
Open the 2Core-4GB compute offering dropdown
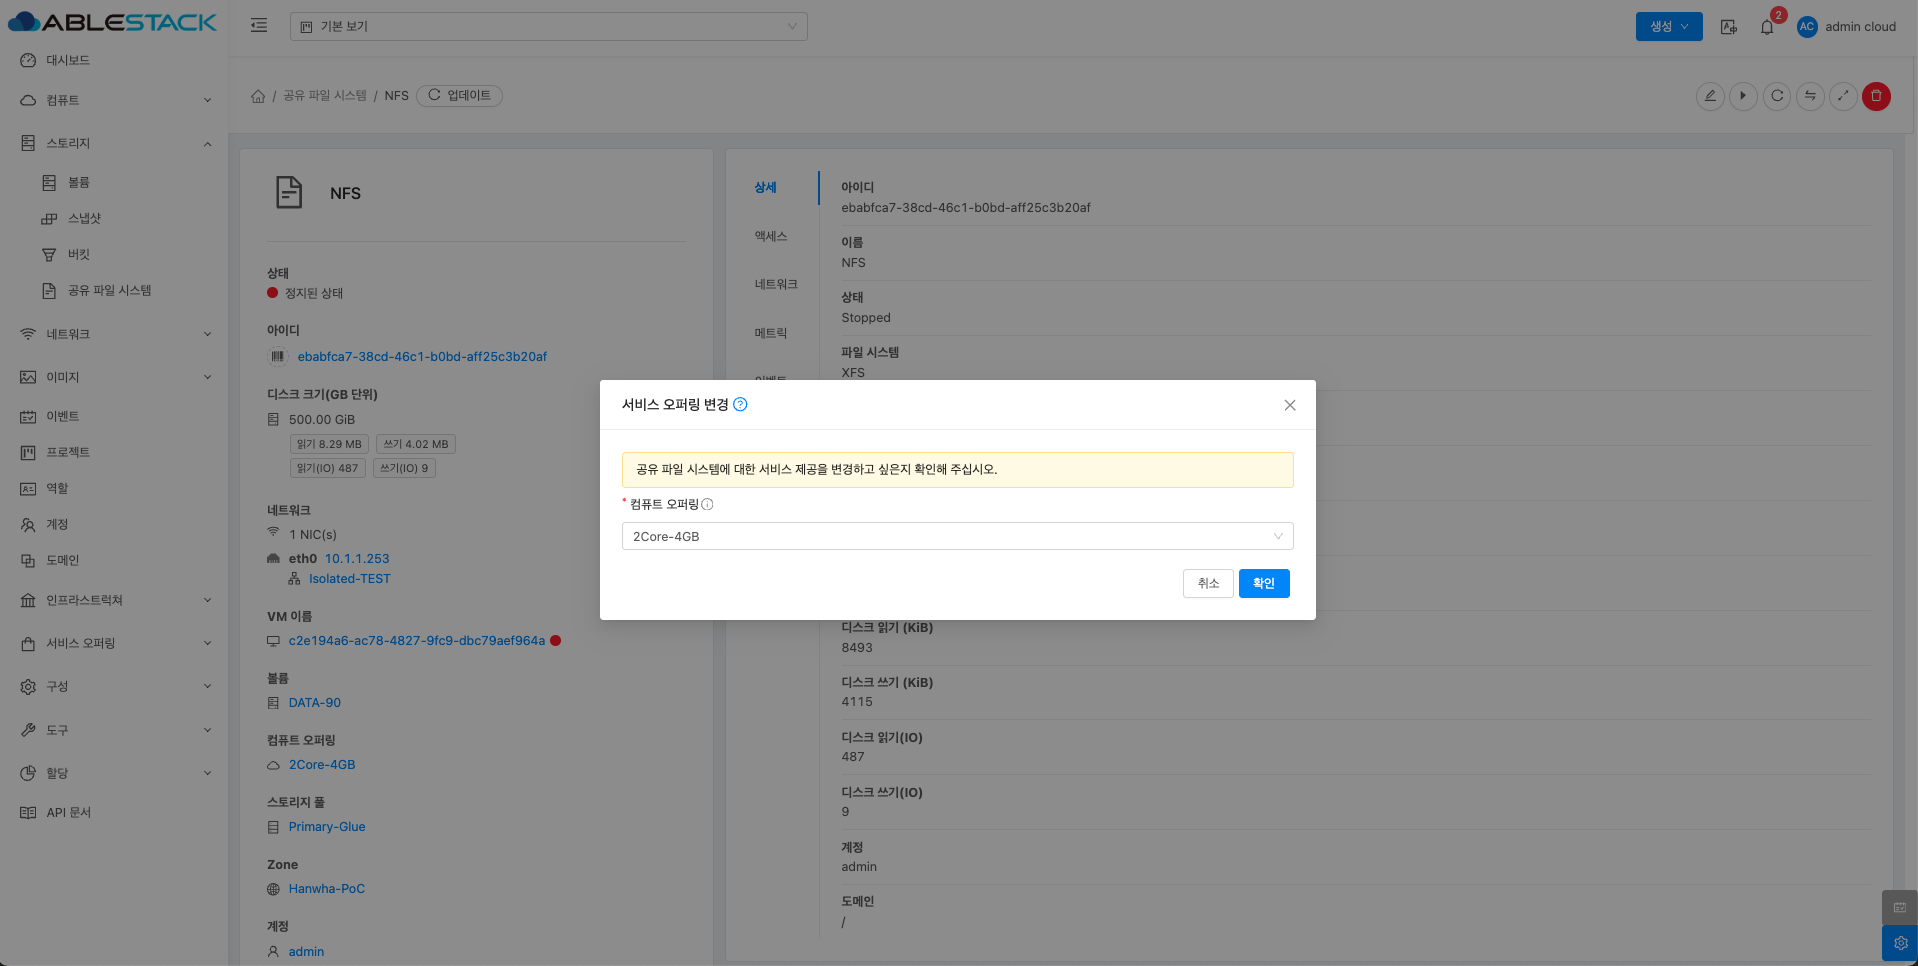click(x=957, y=536)
